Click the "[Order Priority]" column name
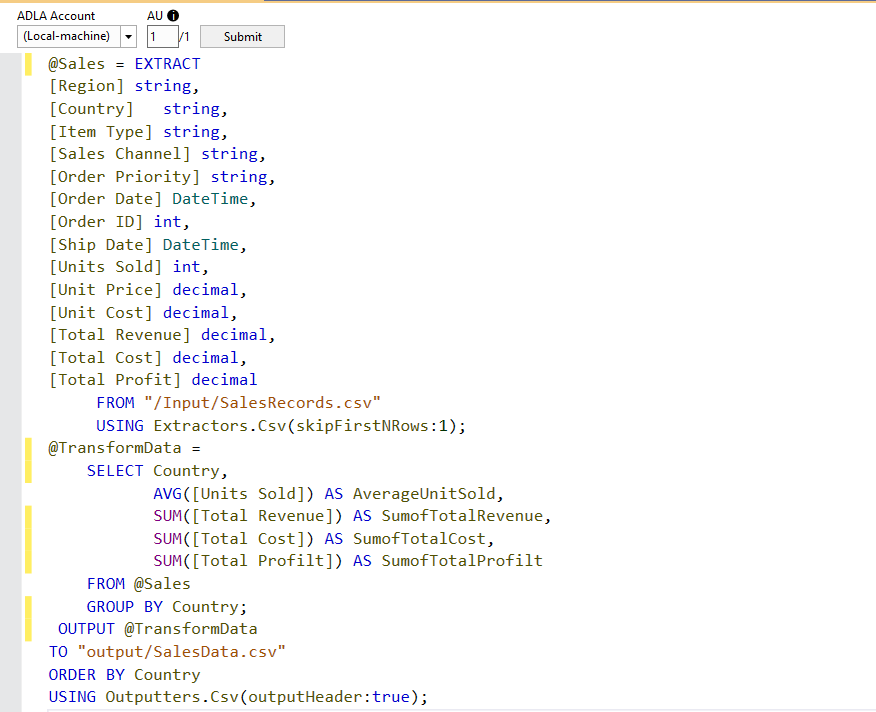This screenshot has height=712, width=876. (x=124, y=177)
